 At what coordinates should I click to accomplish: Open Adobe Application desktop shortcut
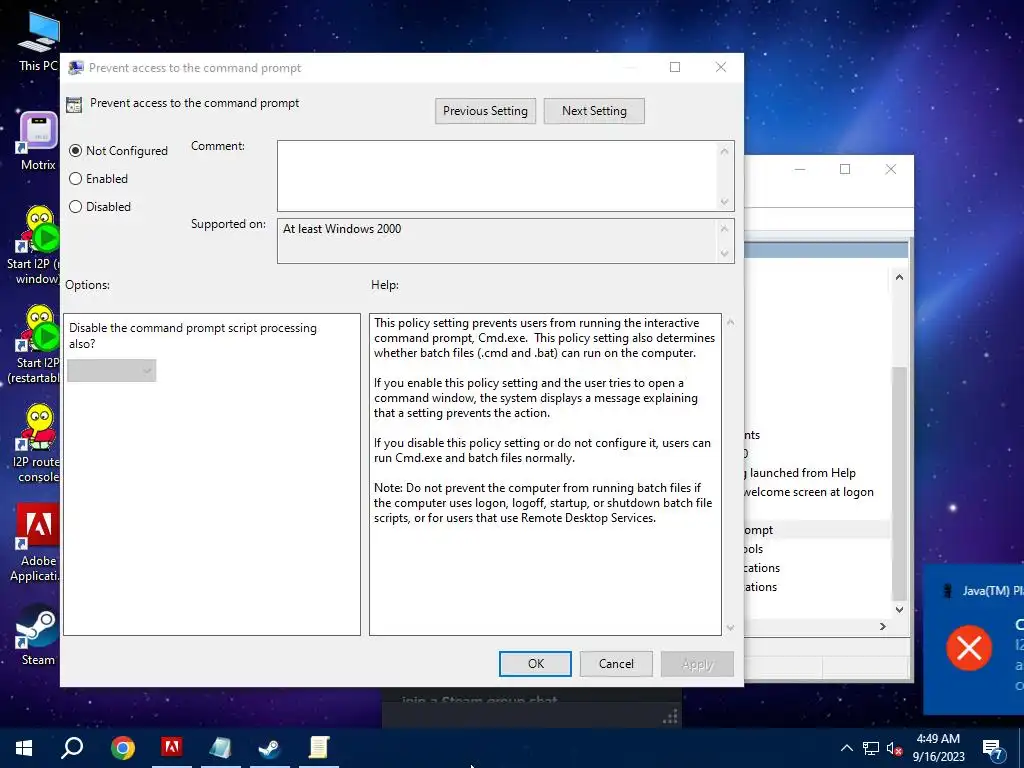[x=37, y=543]
